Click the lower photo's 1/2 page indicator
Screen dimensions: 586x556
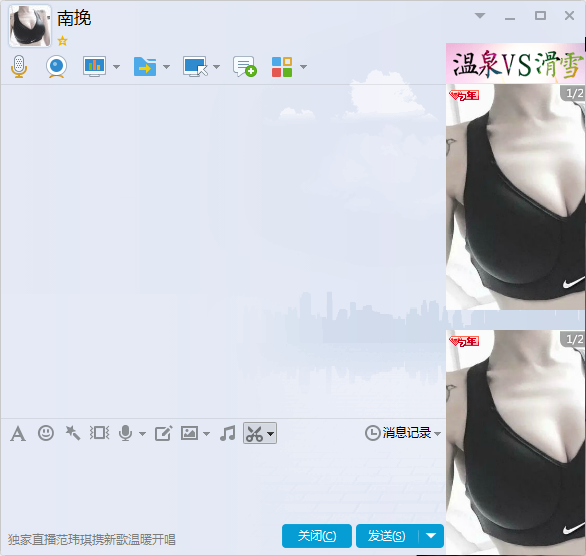coord(574,339)
